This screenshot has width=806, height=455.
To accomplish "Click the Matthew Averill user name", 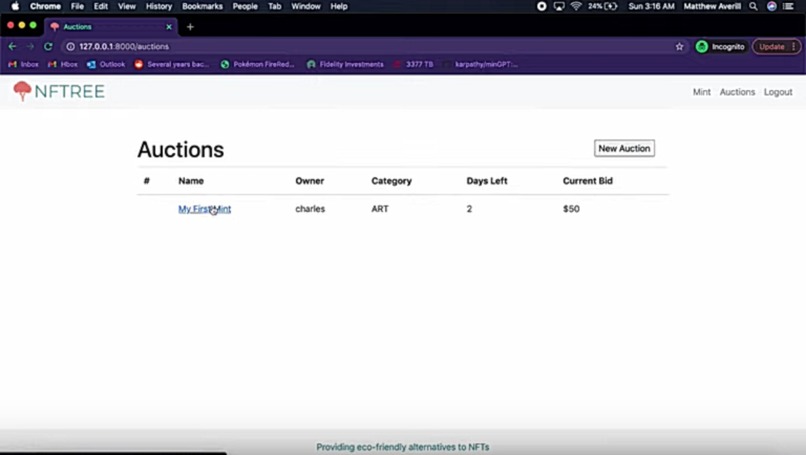I will click(x=712, y=6).
